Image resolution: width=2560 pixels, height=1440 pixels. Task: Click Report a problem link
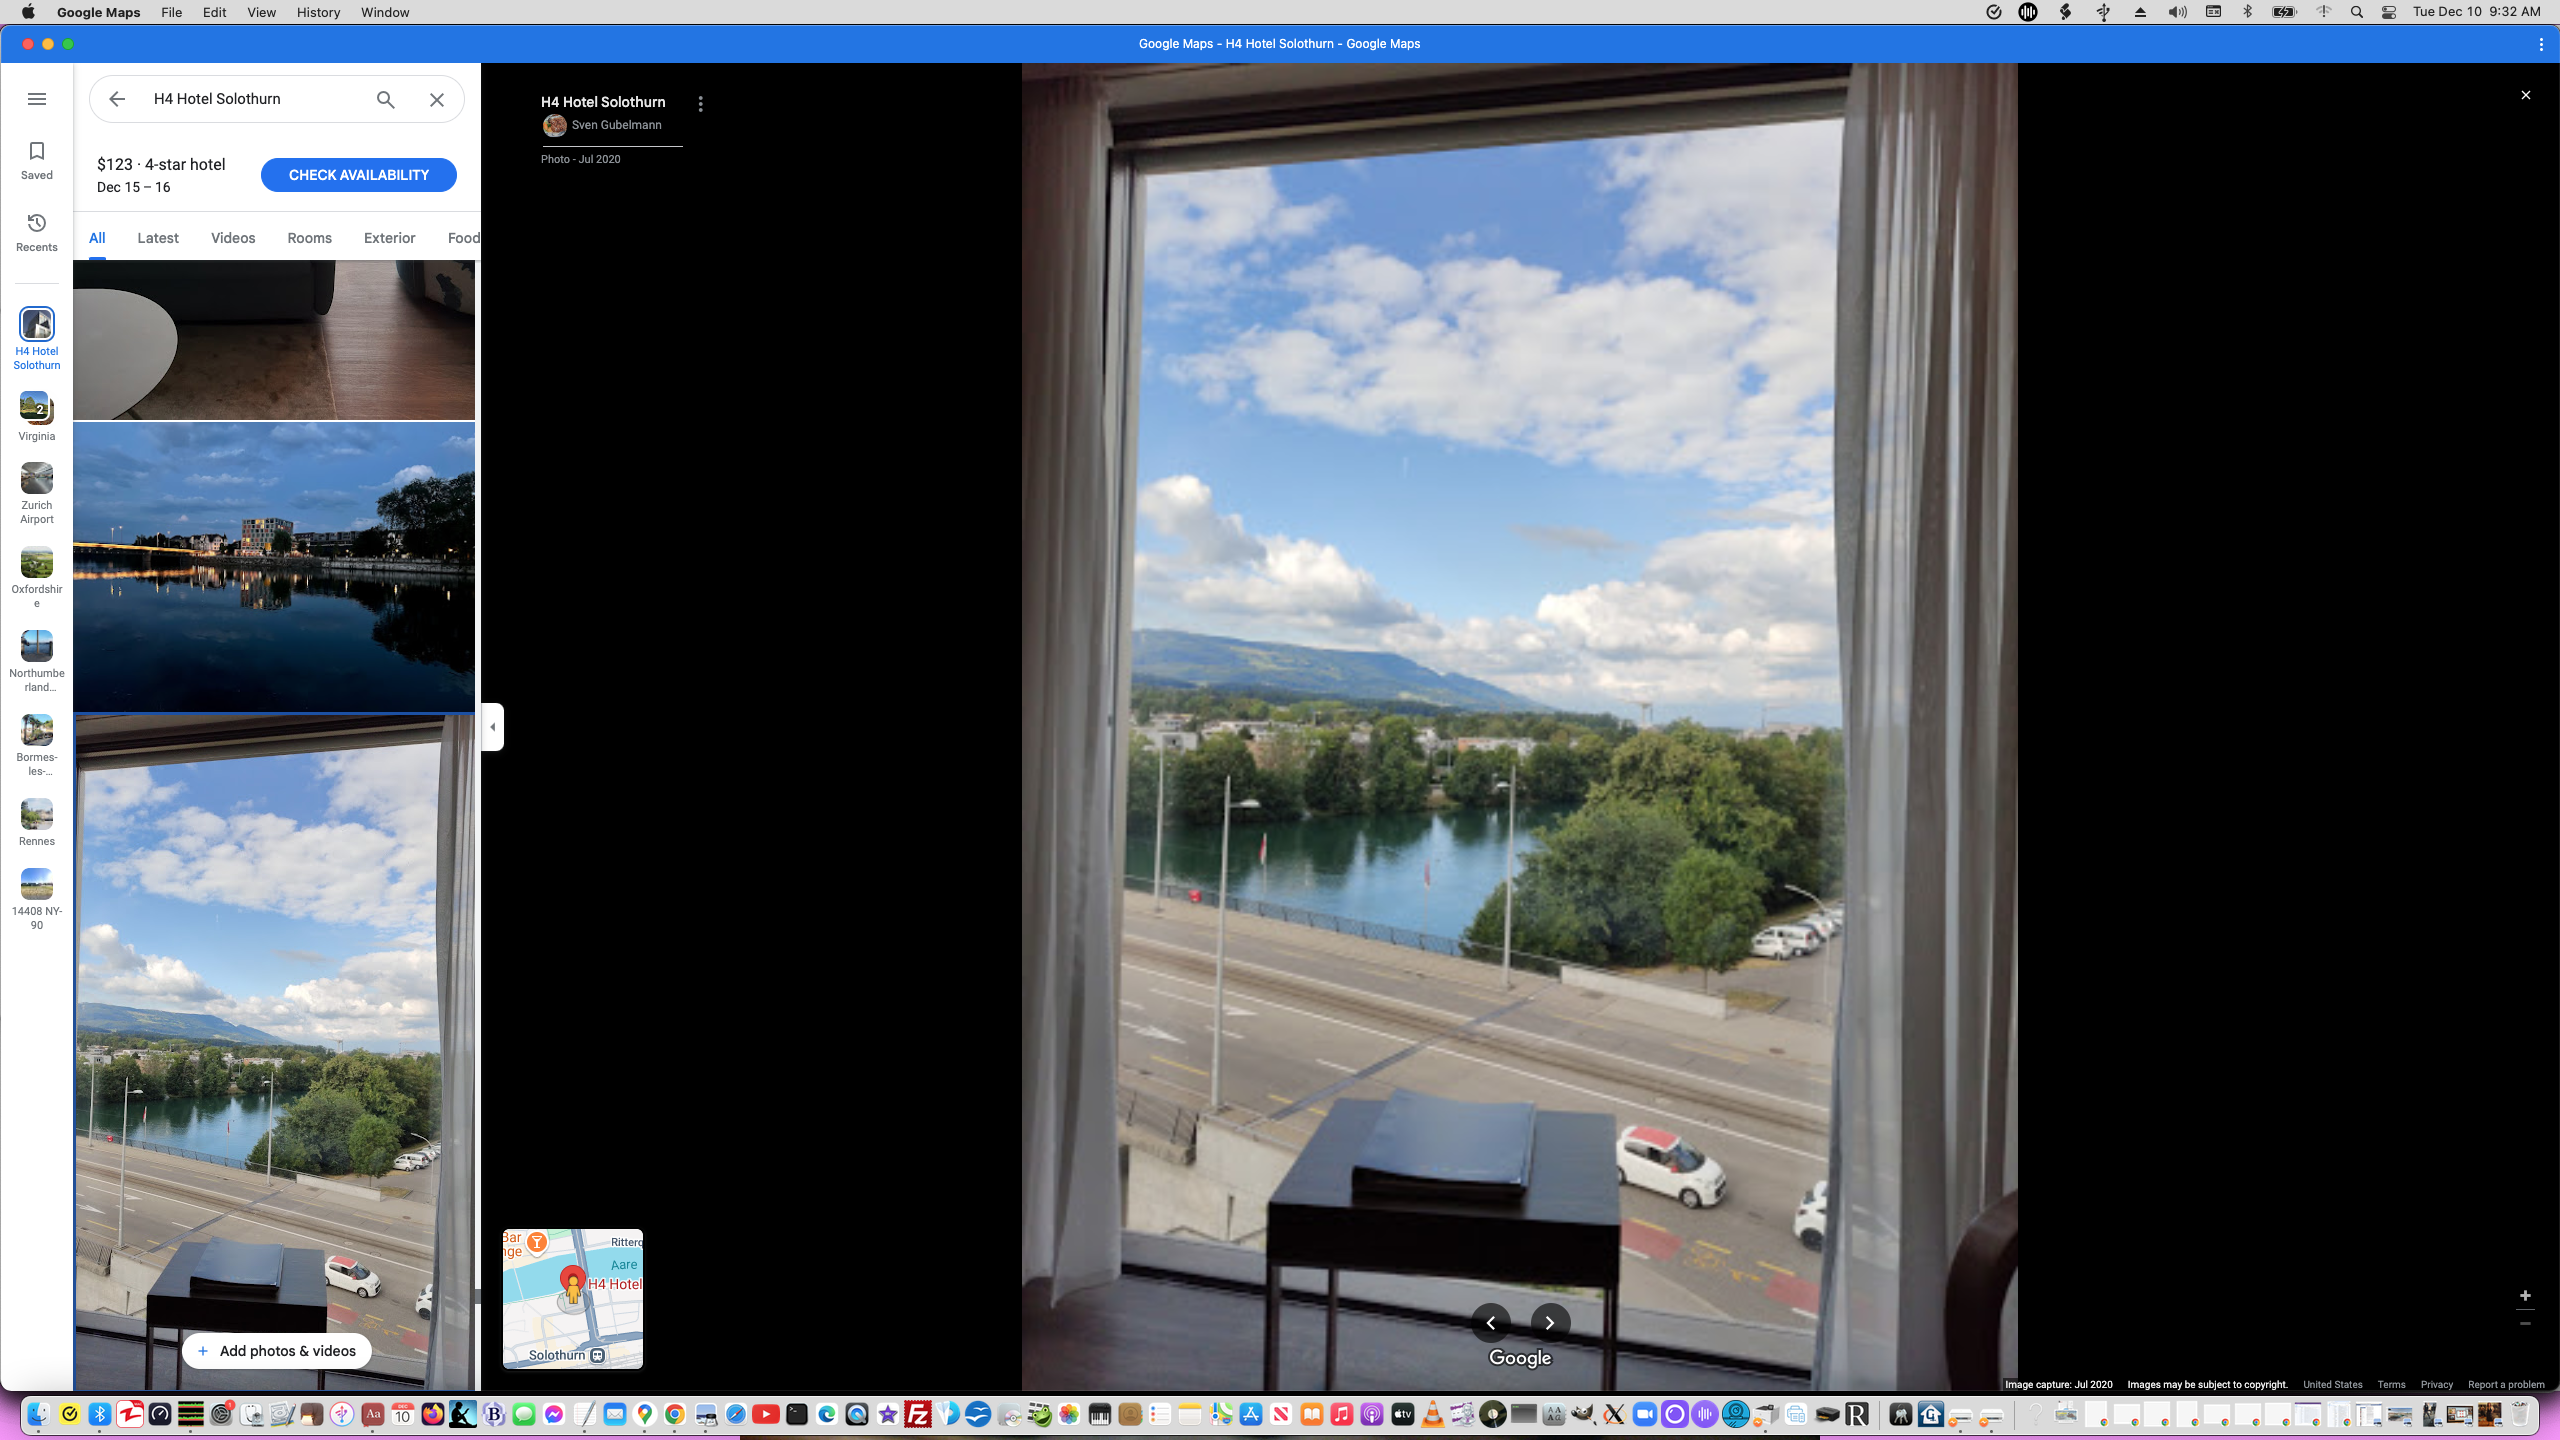click(2505, 1385)
